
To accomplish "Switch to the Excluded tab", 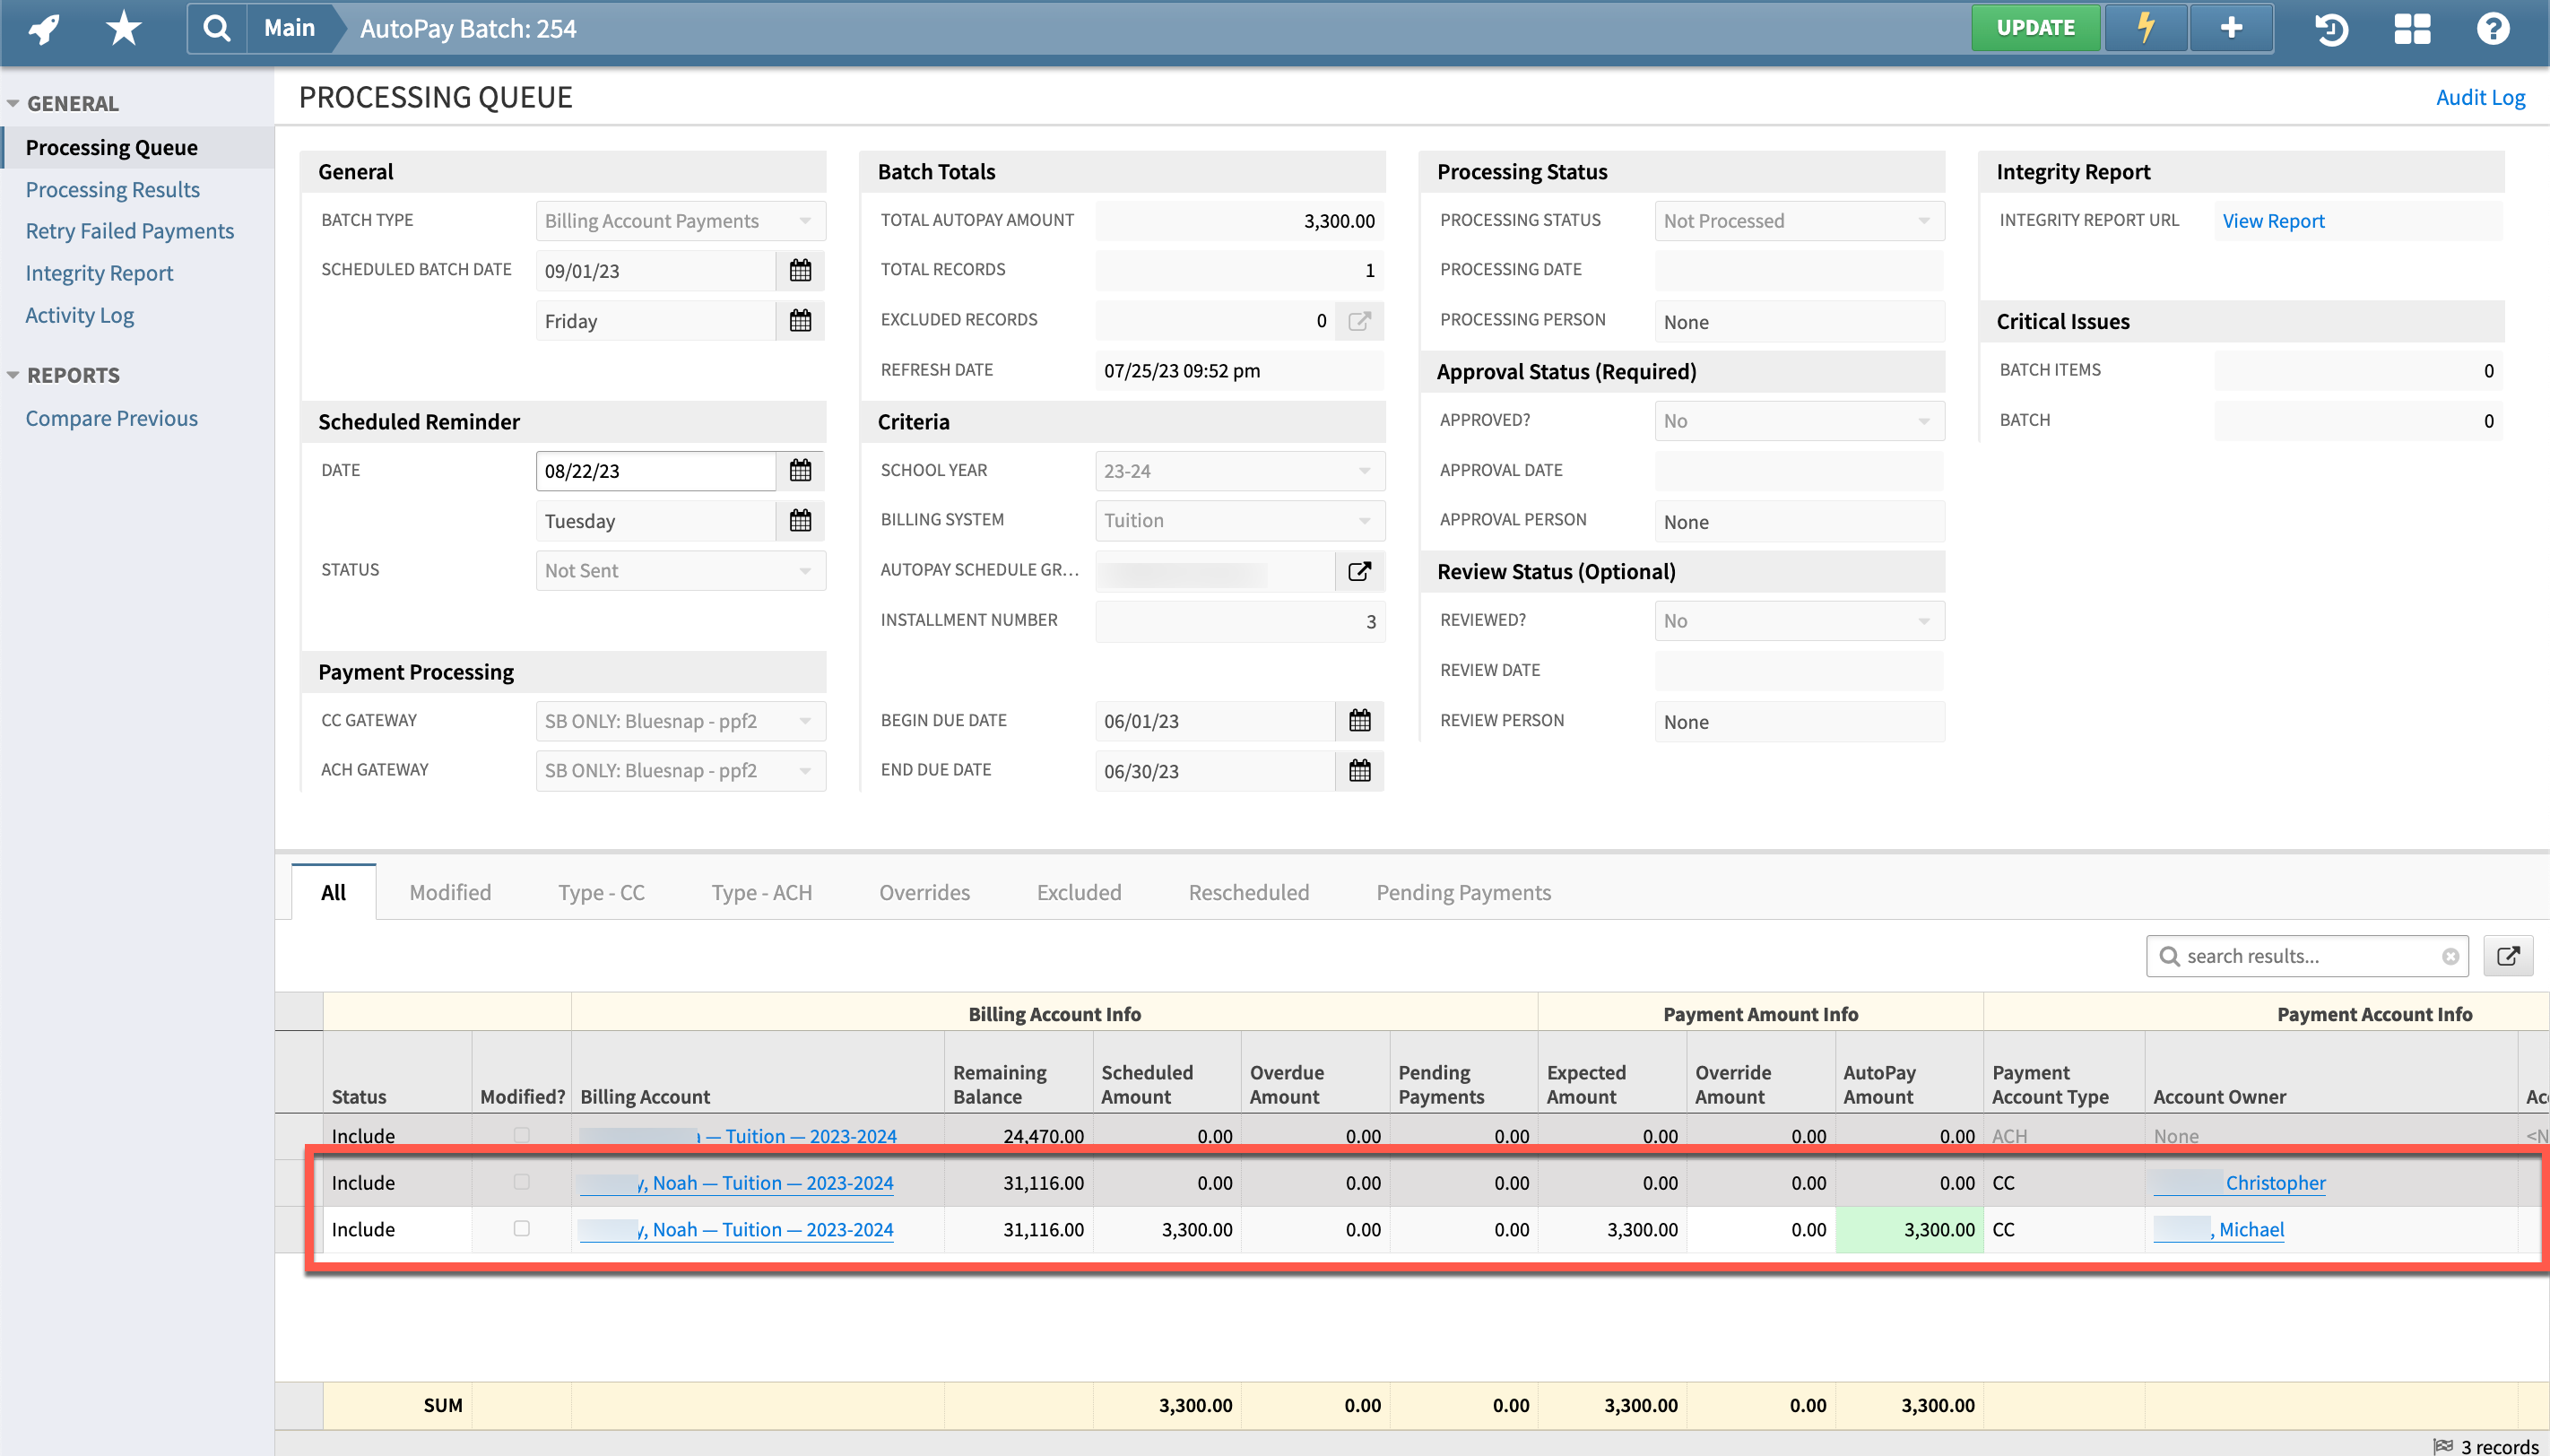I will [1078, 892].
